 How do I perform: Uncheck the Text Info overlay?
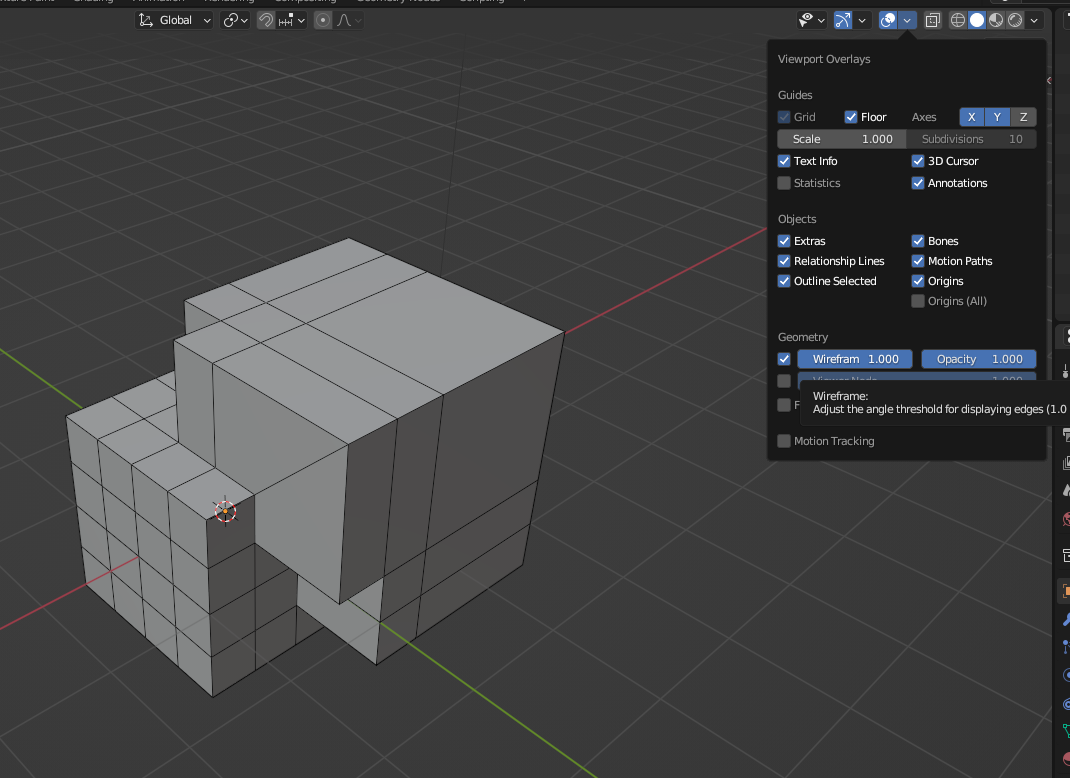(784, 161)
